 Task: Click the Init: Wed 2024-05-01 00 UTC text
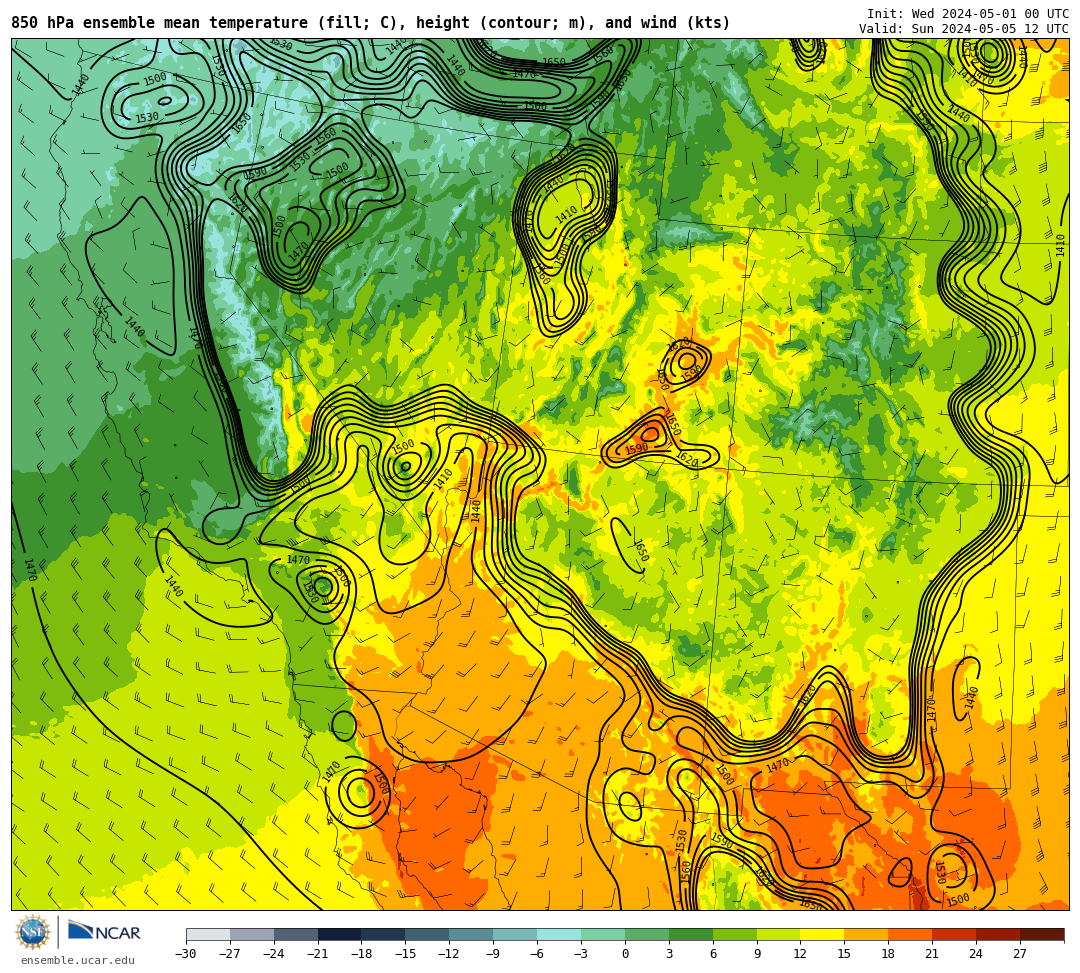[x=968, y=14]
